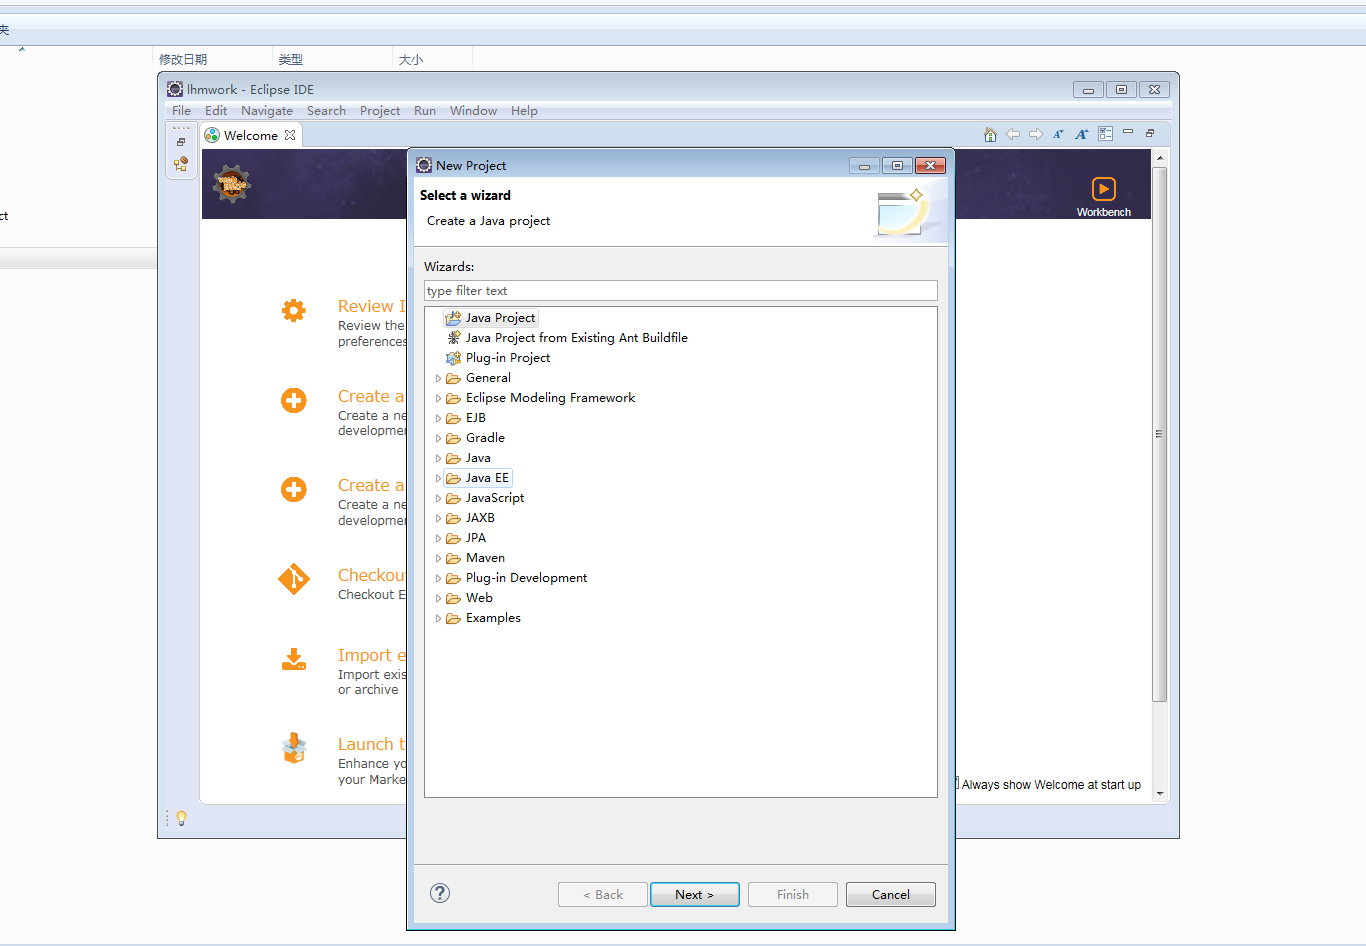The image size is (1366, 946).
Task: Expand the General folder
Action: click(x=438, y=378)
